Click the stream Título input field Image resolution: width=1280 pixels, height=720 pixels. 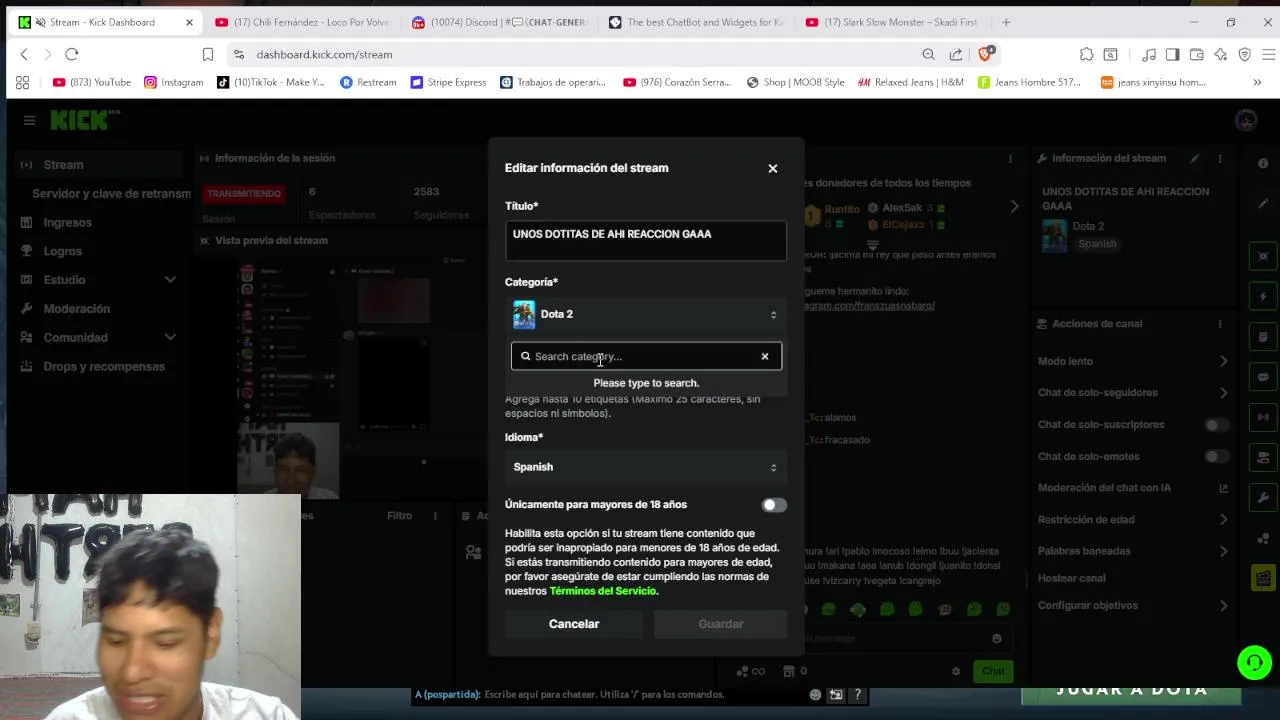[x=646, y=240]
